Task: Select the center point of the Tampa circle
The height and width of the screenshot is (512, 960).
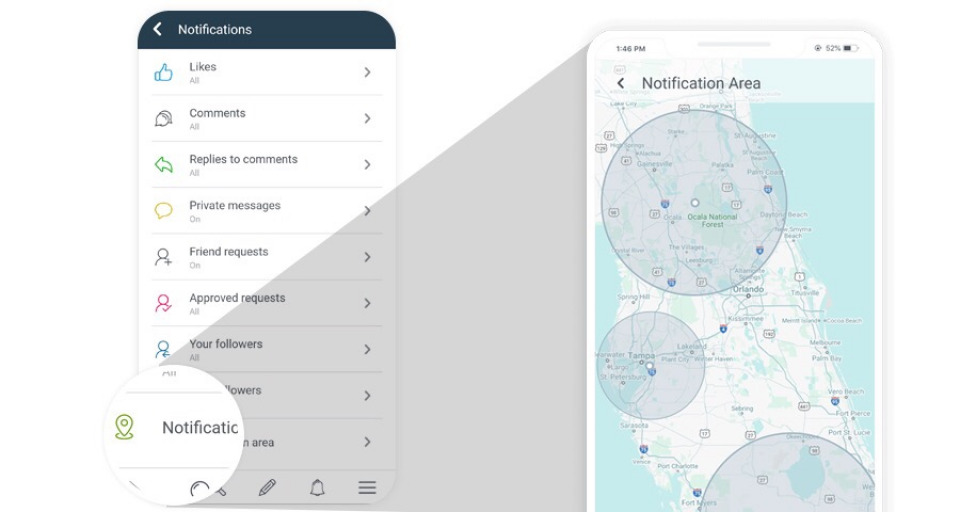Action: click(650, 366)
